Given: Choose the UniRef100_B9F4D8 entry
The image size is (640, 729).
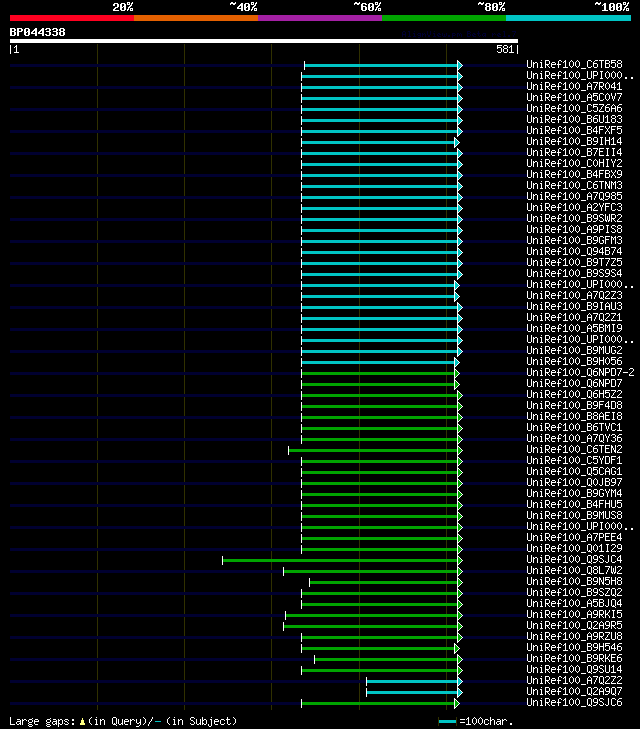Looking at the screenshot, I should [574, 405].
